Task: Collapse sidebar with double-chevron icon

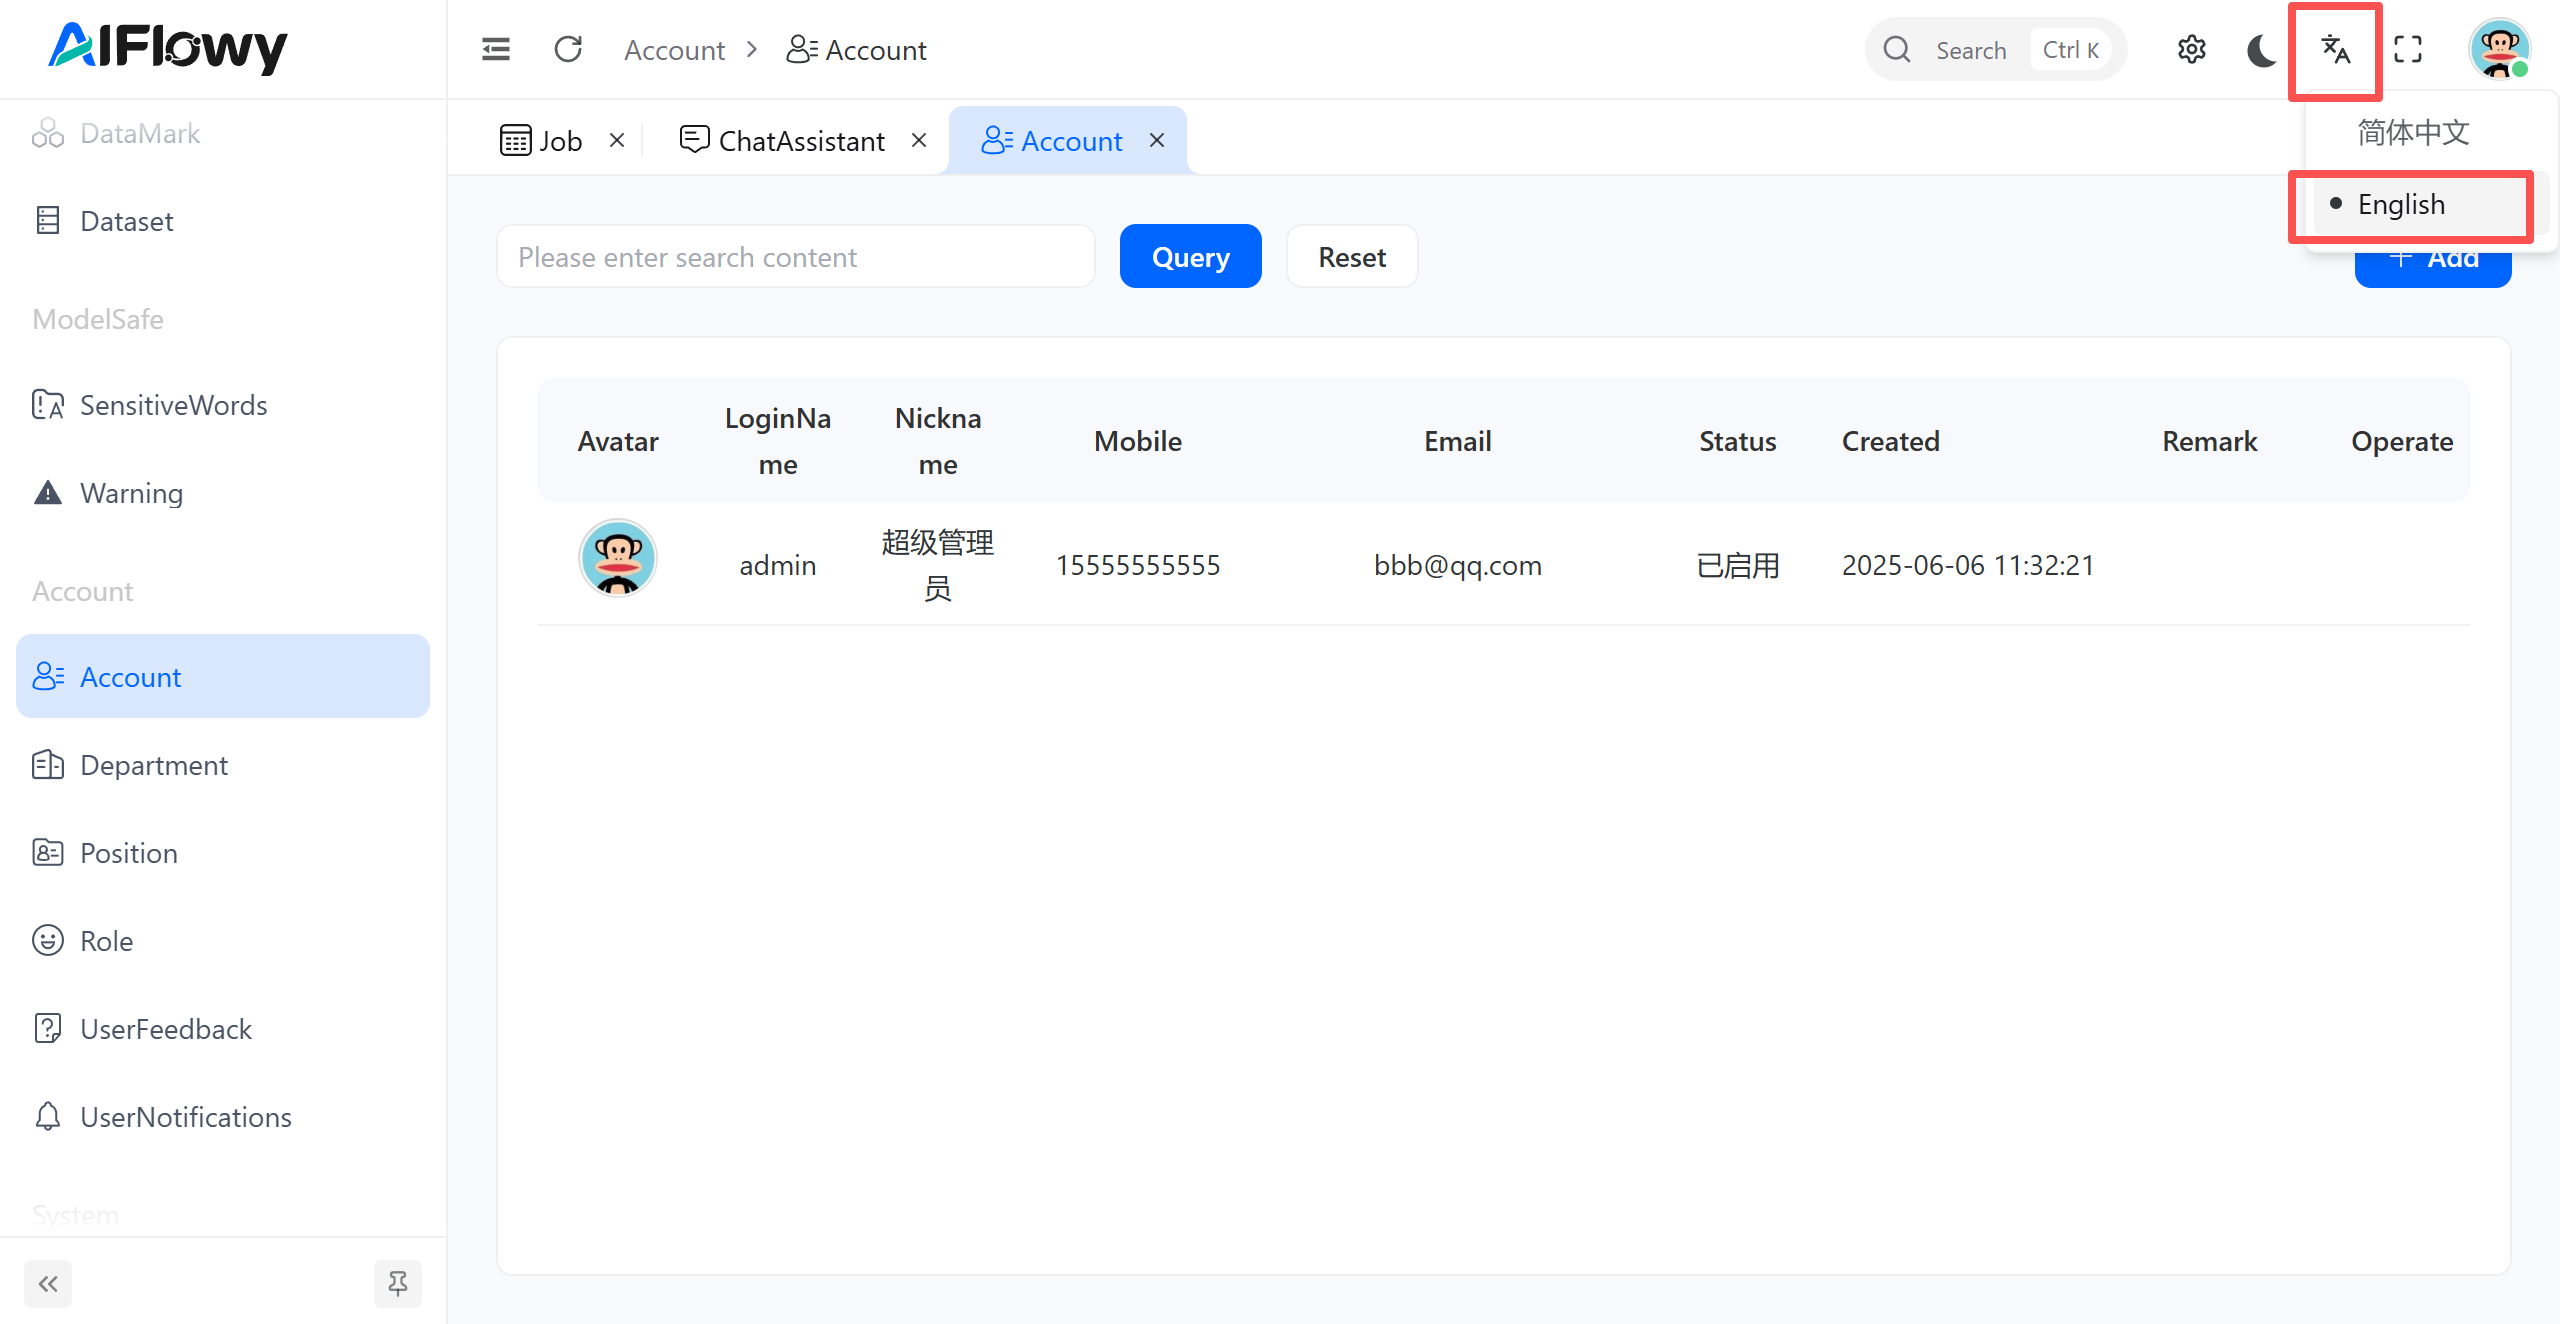Action: pyautogui.click(x=48, y=1283)
